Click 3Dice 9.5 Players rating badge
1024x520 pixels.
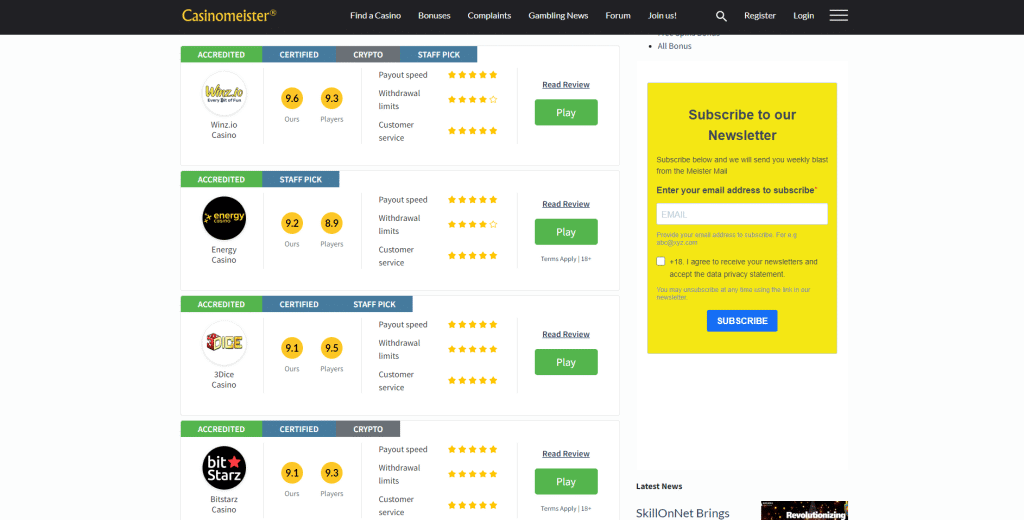pyautogui.click(x=332, y=348)
